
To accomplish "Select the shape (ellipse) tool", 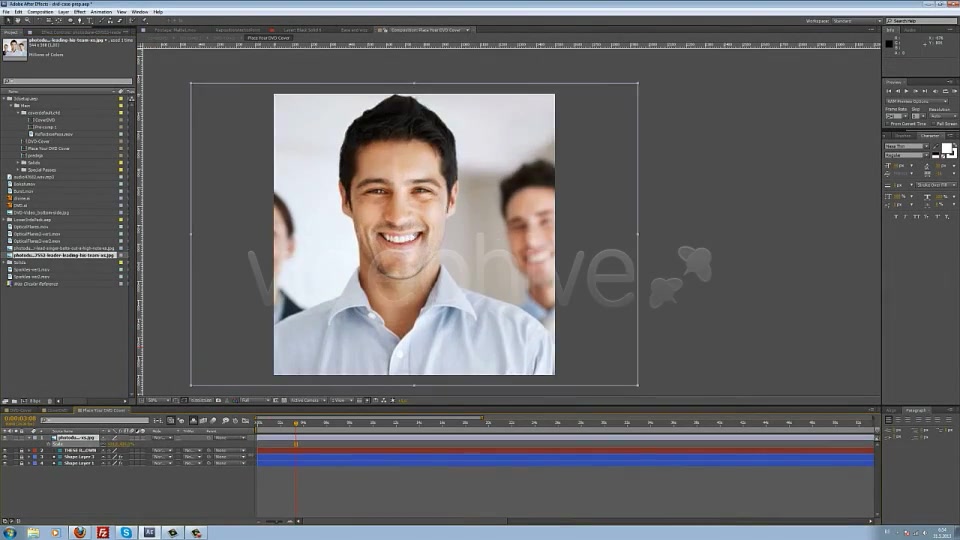I will pyautogui.click(x=70, y=20).
